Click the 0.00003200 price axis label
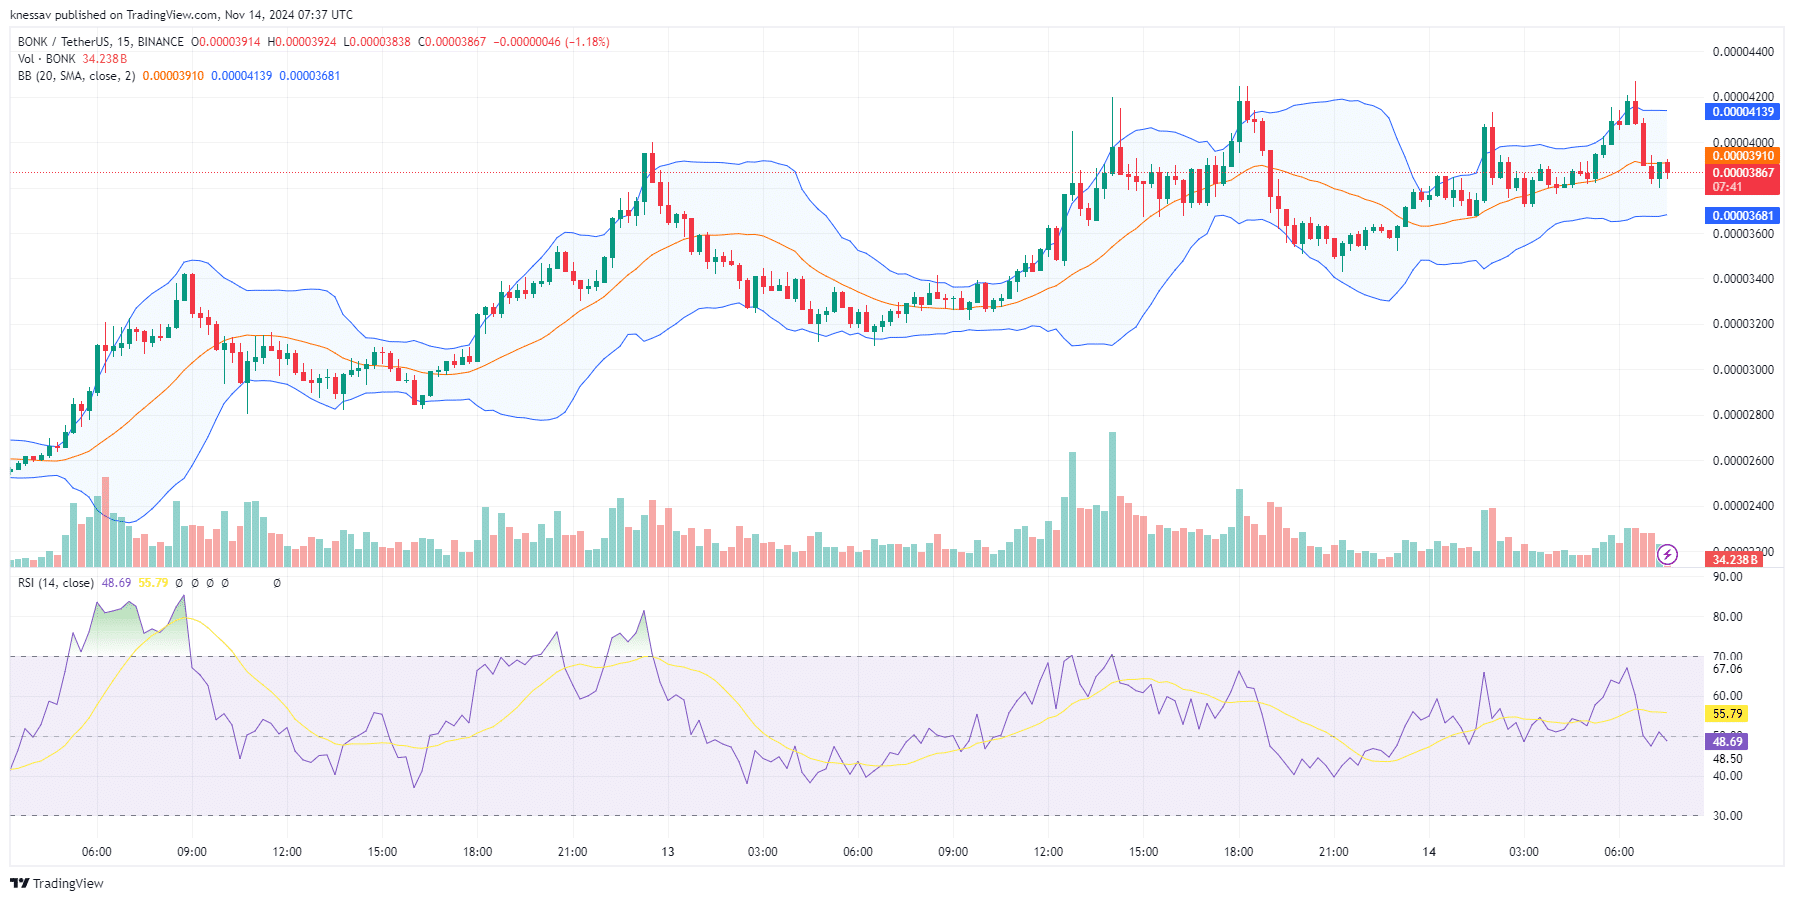Image resolution: width=1794 pixels, height=901 pixels. click(1743, 324)
